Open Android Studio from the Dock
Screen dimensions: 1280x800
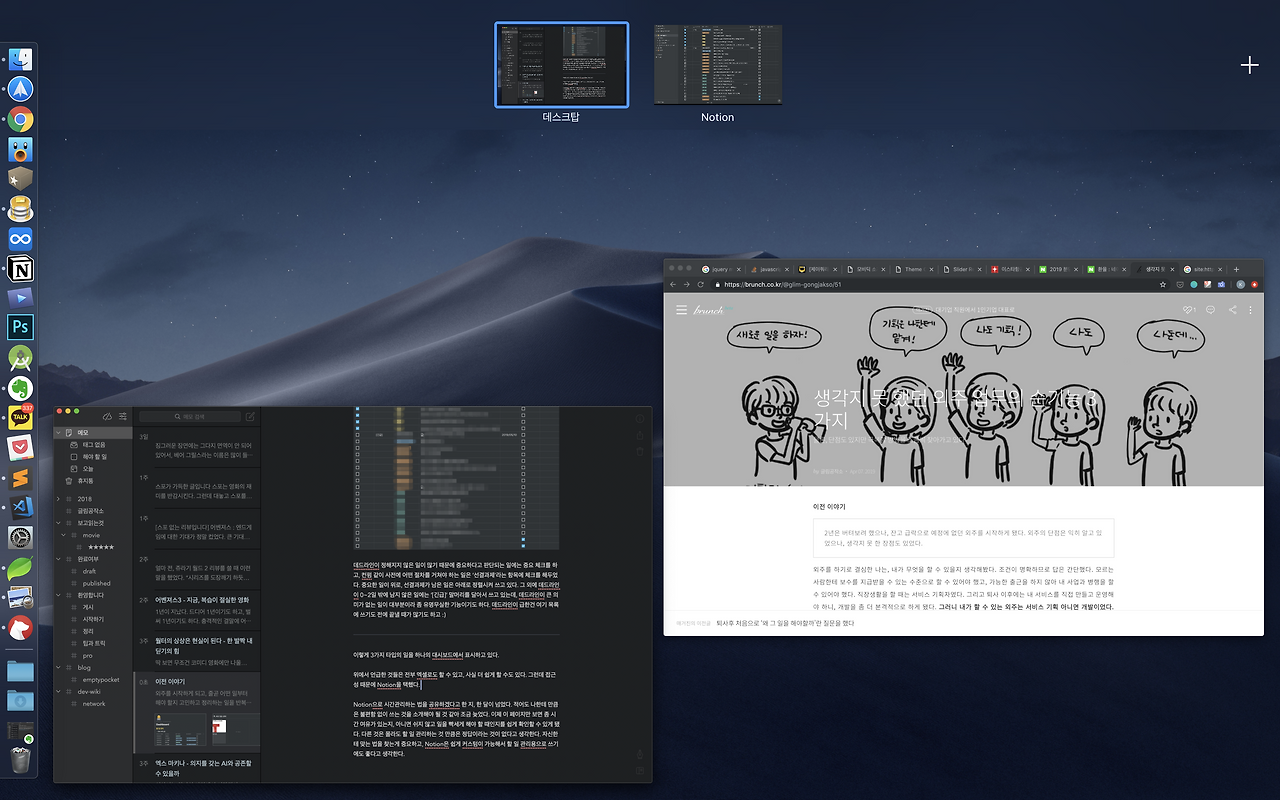(20, 357)
